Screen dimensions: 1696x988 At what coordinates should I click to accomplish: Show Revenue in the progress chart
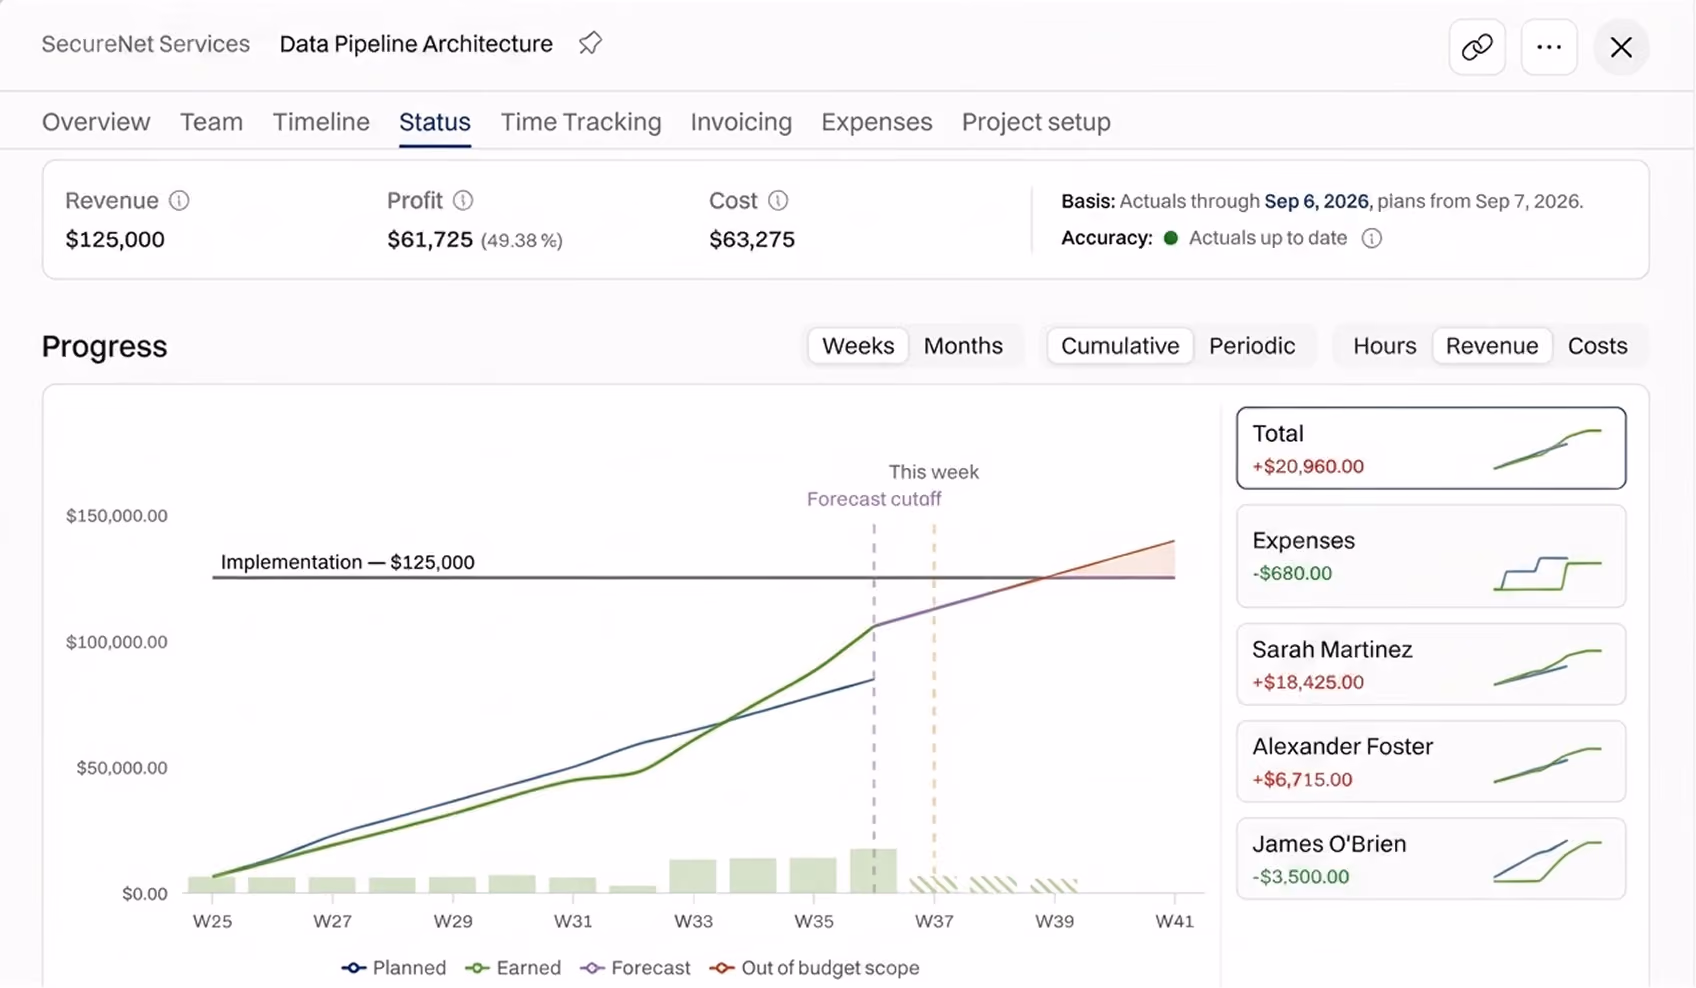click(1492, 345)
